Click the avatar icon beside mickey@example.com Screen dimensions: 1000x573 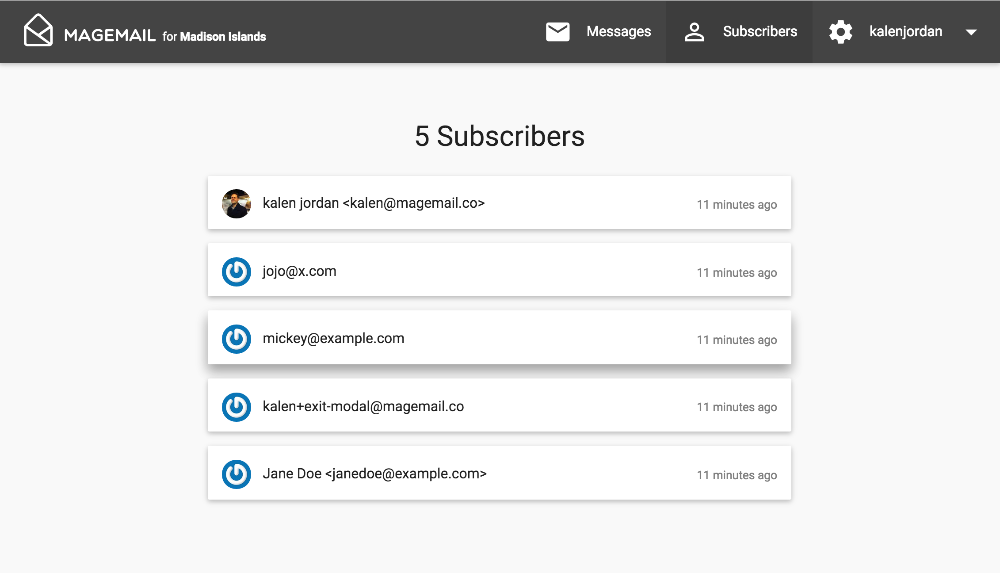(x=236, y=339)
